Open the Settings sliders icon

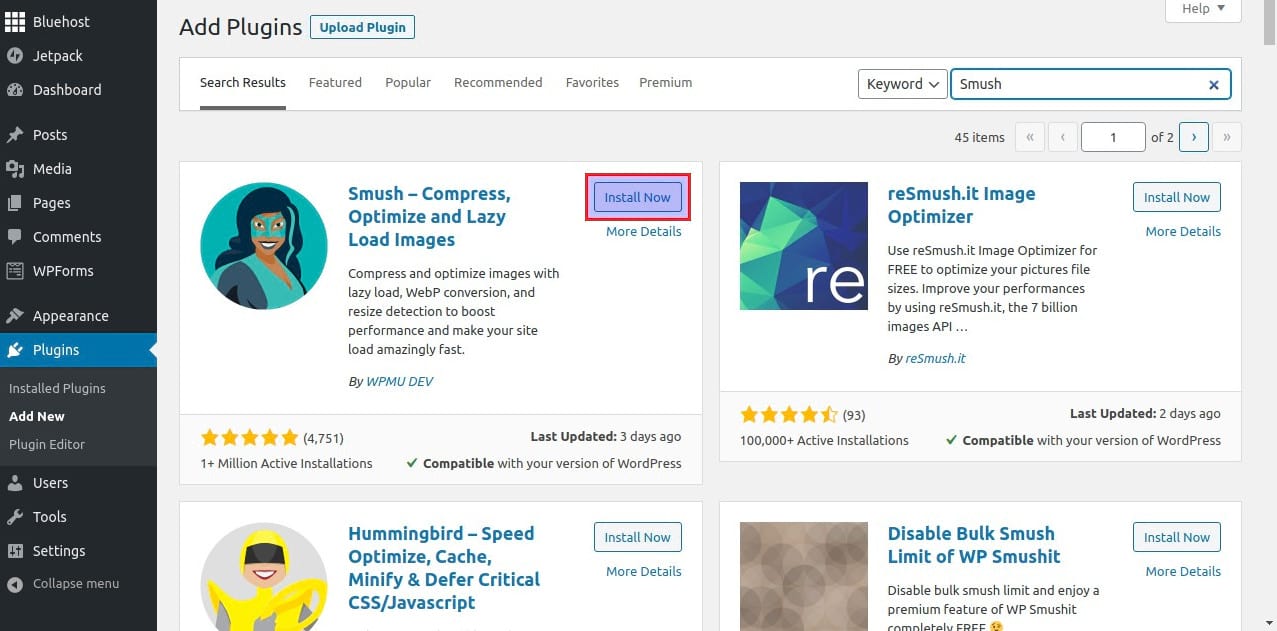point(15,551)
